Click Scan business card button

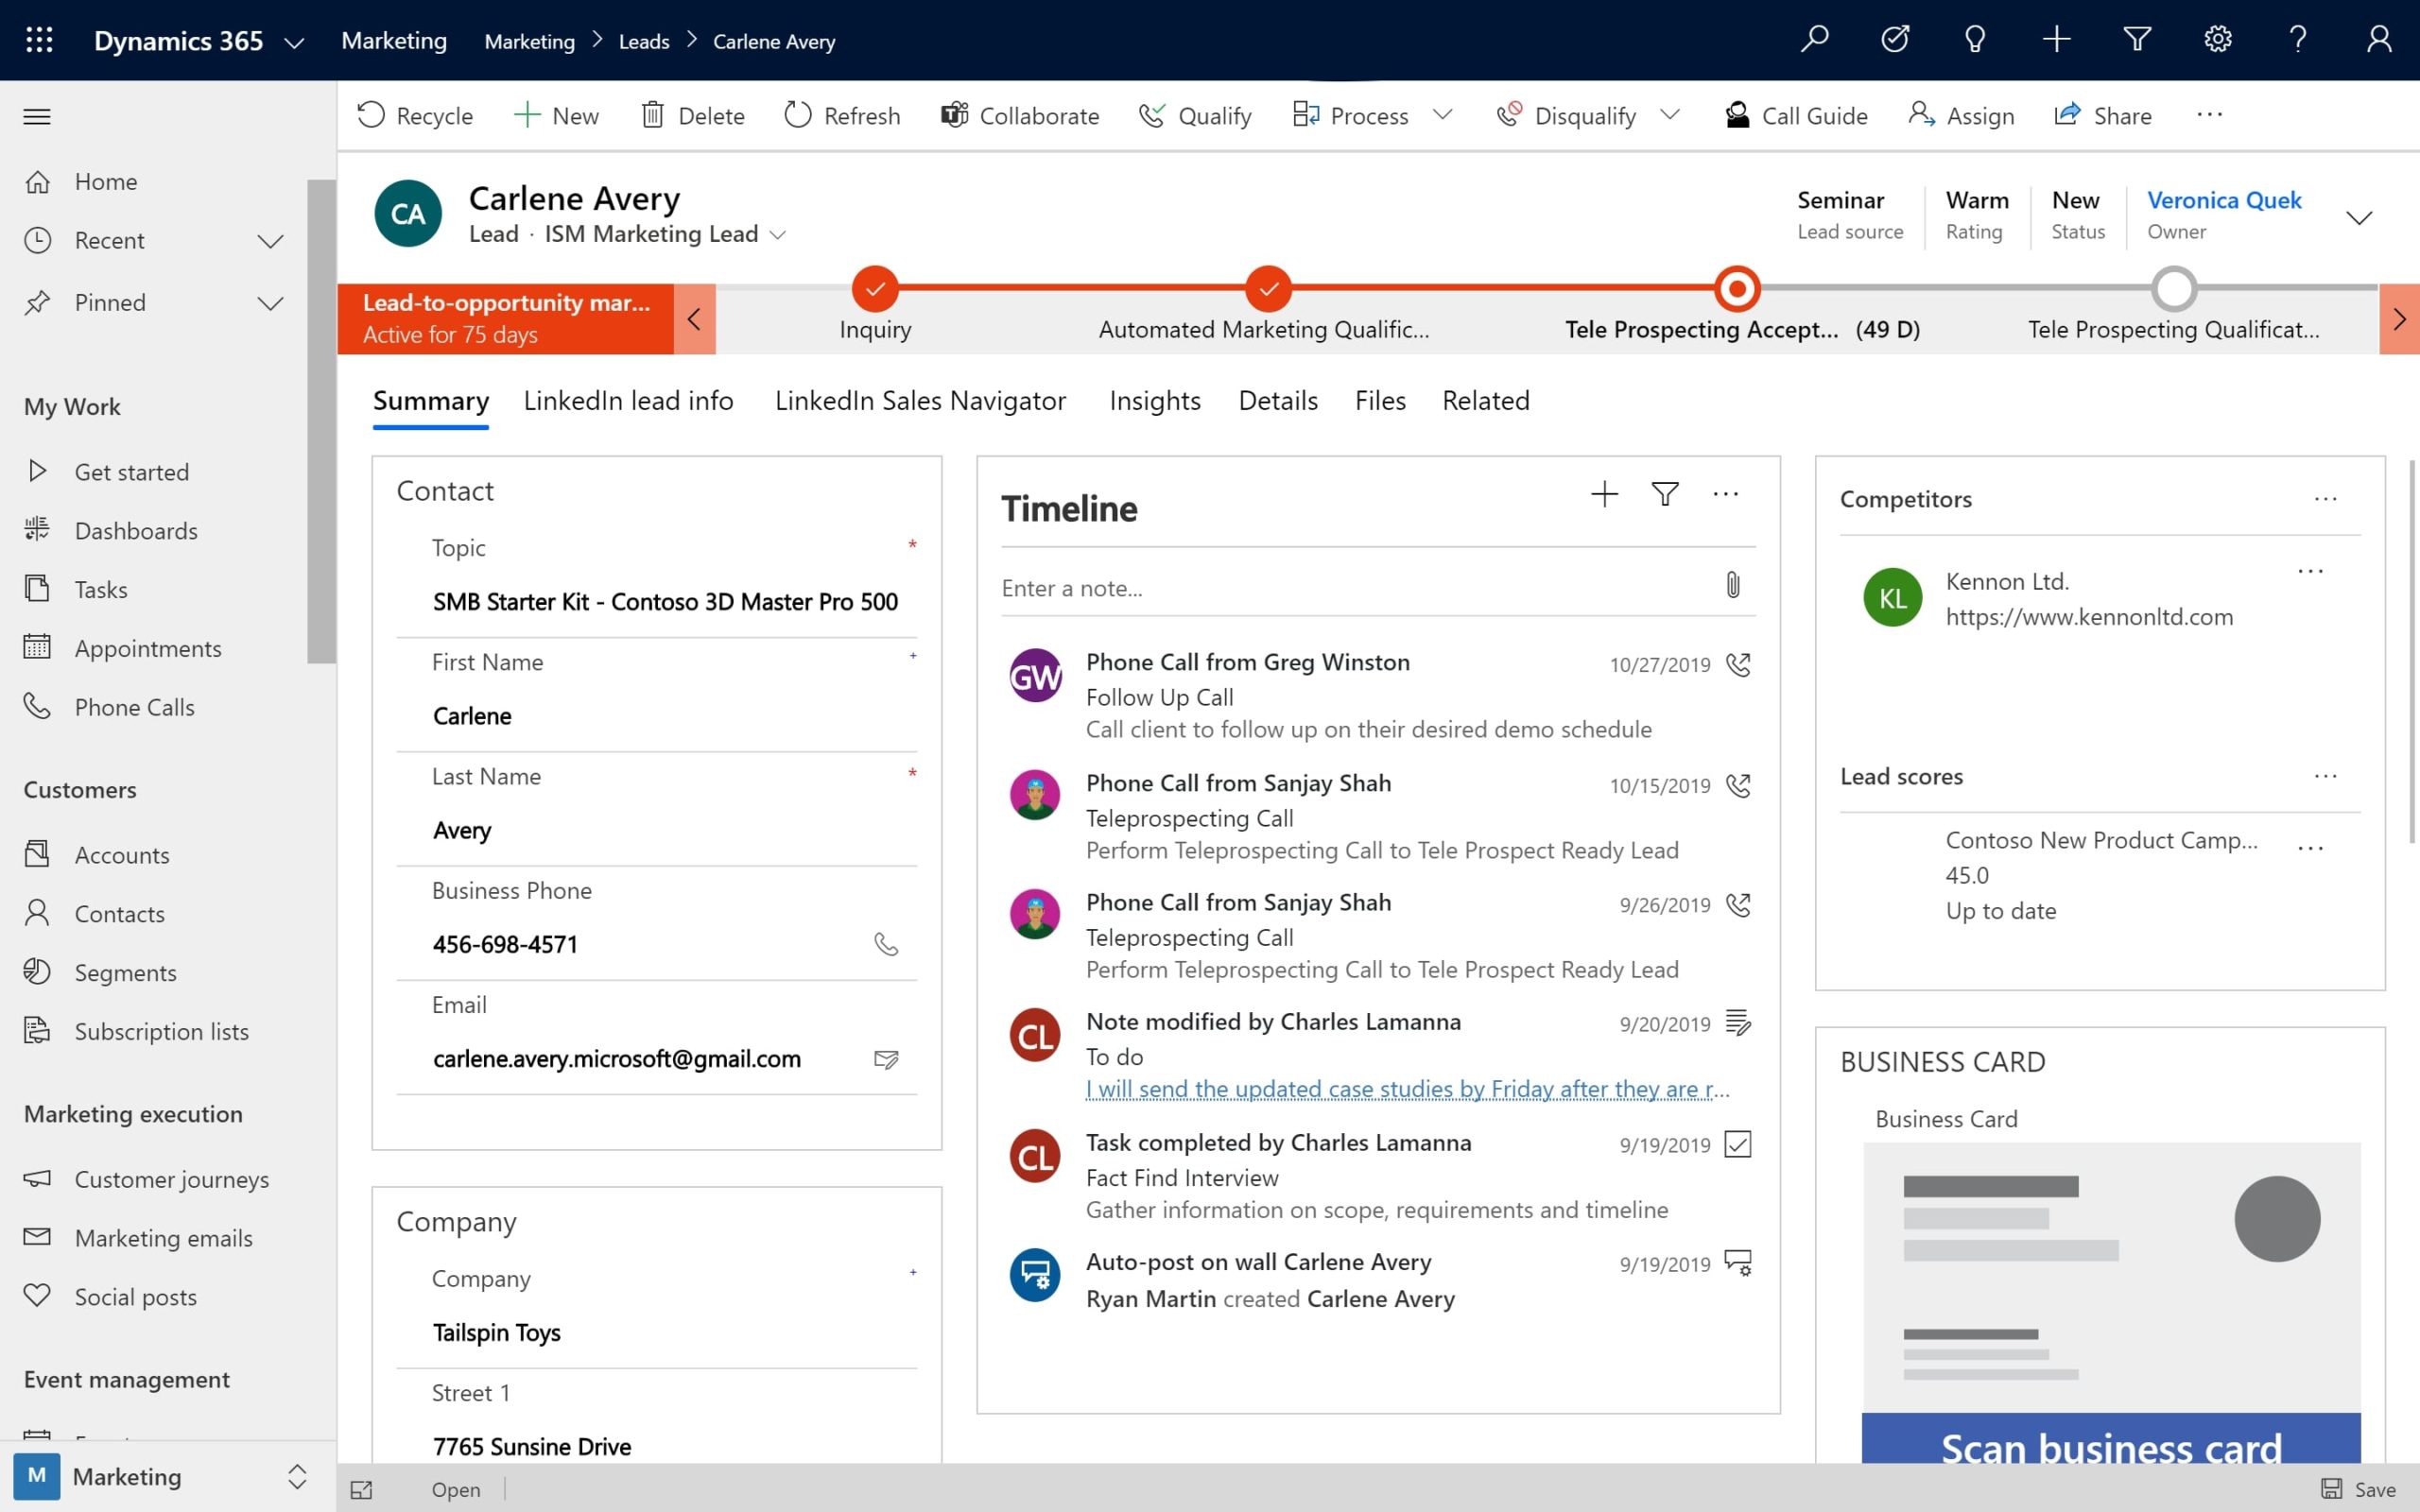pyautogui.click(x=2111, y=1440)
